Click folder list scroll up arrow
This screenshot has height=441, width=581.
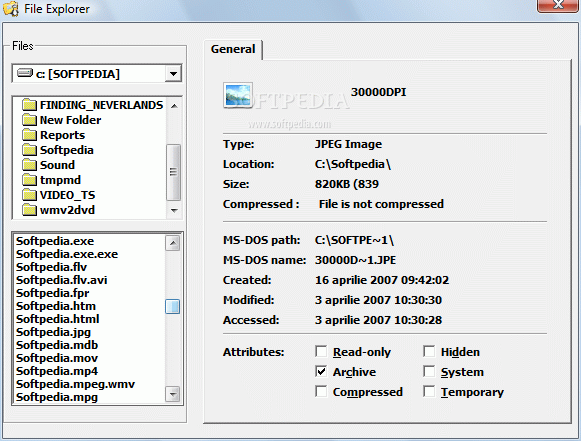174,106
